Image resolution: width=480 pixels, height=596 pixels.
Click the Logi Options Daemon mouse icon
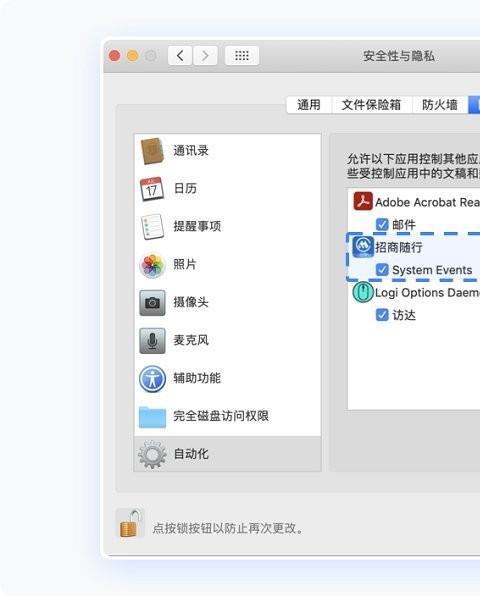363,292
